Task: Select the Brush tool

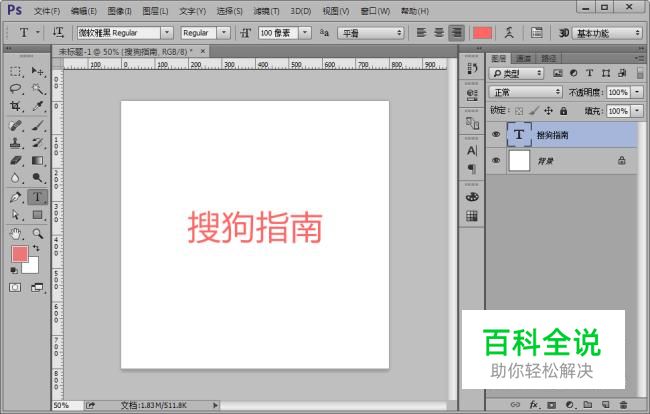Action: (38, 125)
